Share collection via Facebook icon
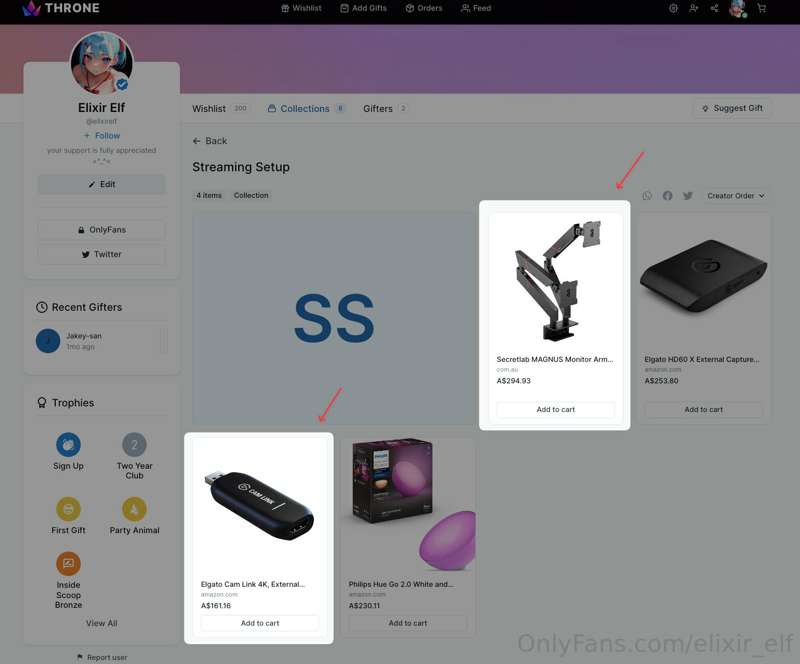This screenshot has height=664, width=800. [x=667, y=195]
